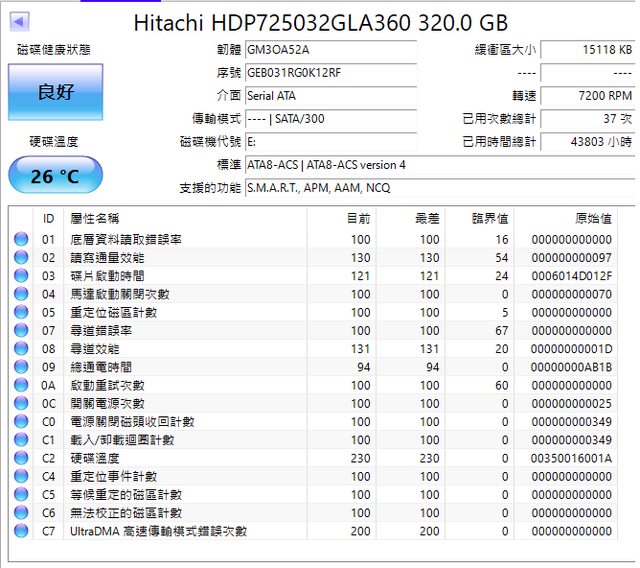
Task: Click the 轉速 field showing 7200 RPM
Action: 587,96
